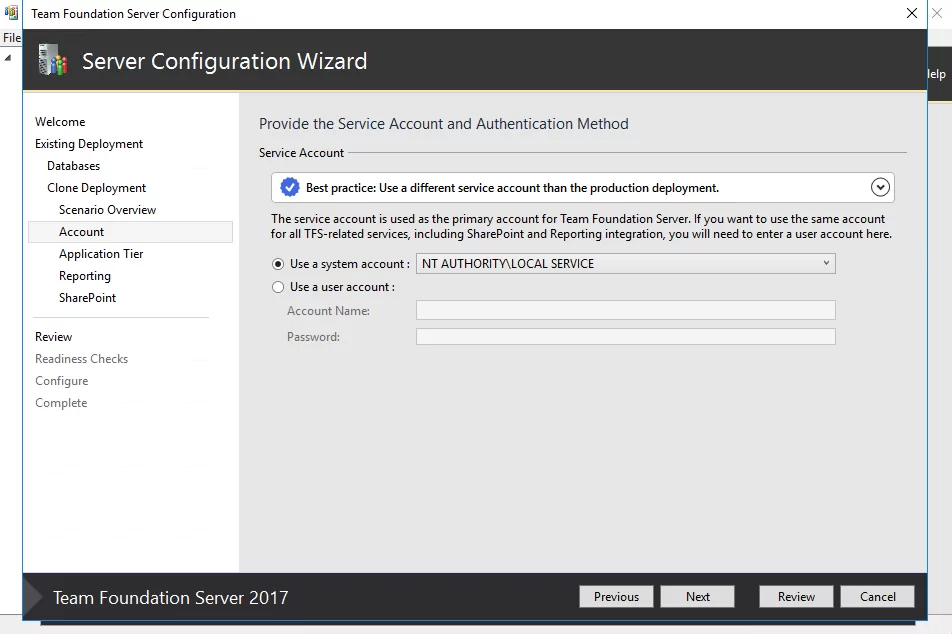The image size is (952, 634).
Task: Click the Cancel button
Action: coord(877,597)
